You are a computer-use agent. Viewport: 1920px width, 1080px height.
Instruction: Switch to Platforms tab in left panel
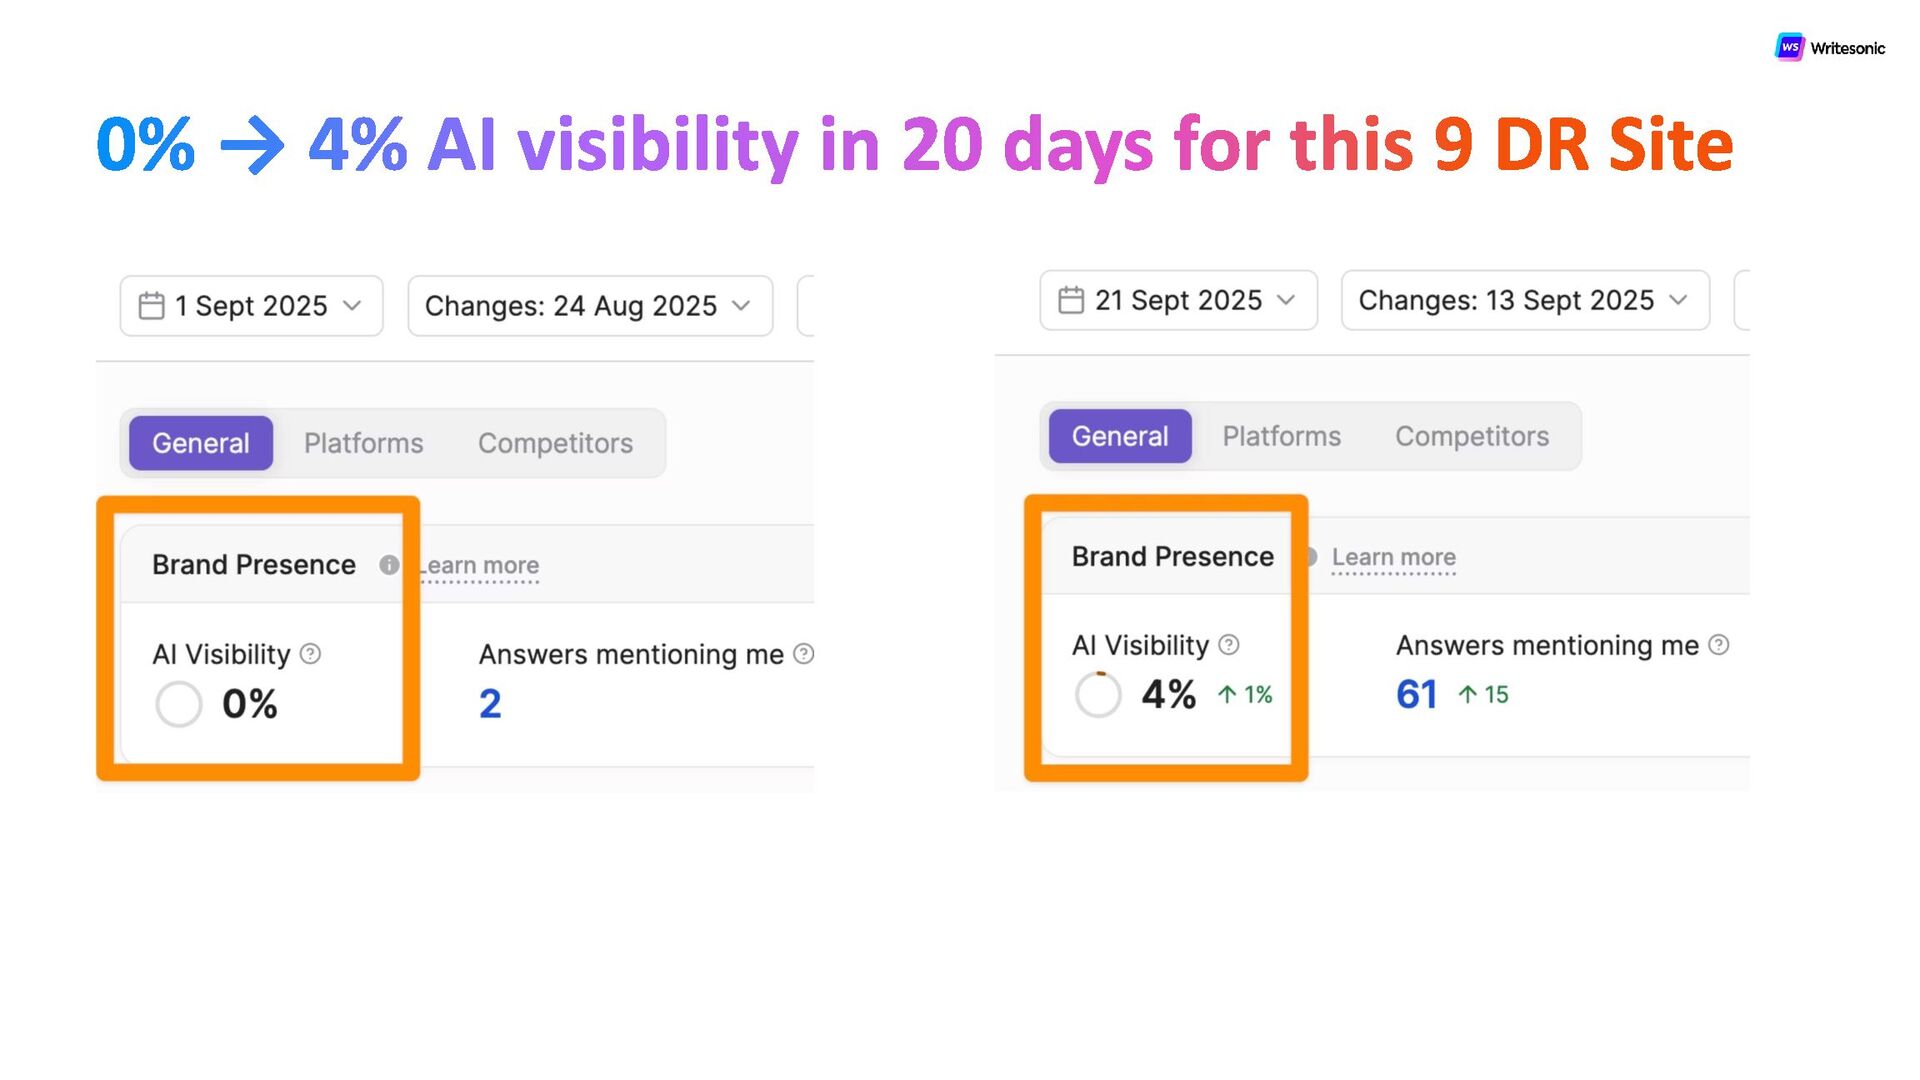(363, 443)
